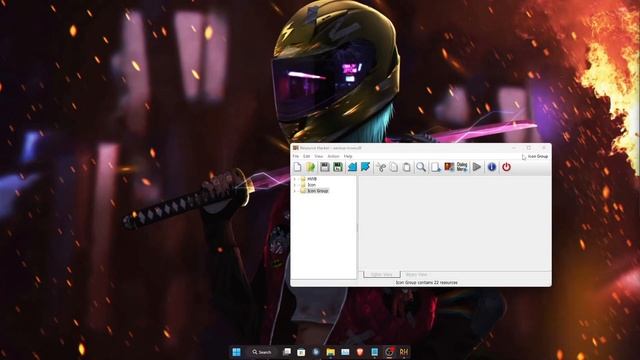Select the Icon Group tree item
640x360 pixels.
318,191
